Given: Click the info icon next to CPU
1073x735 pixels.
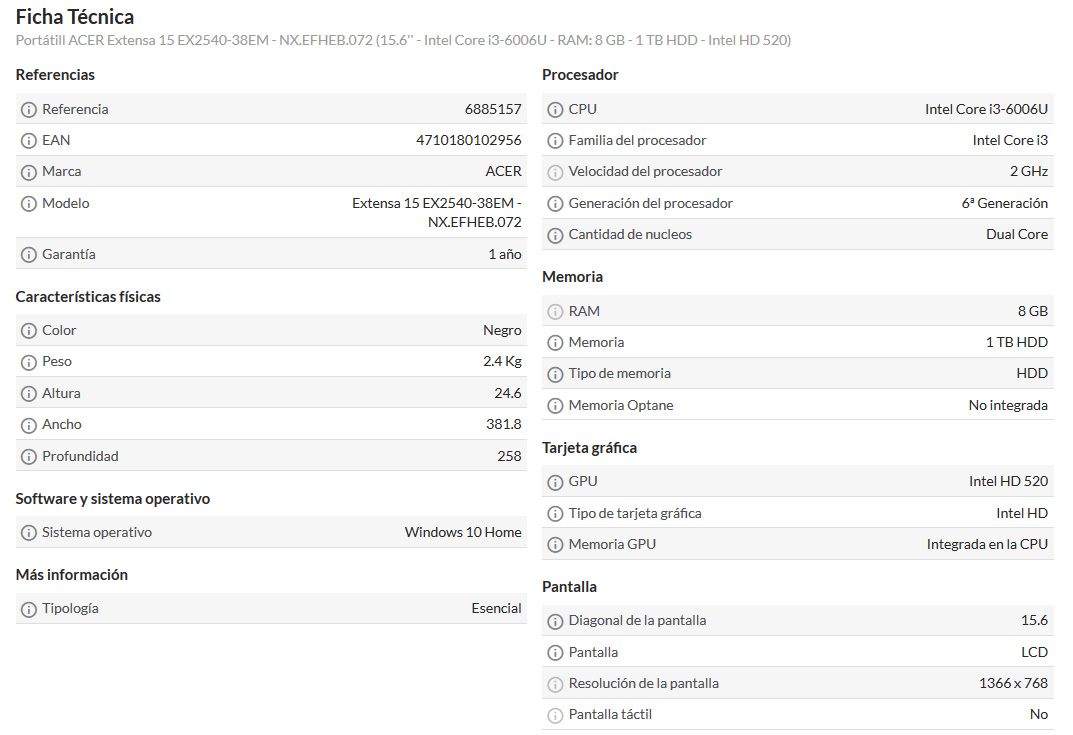Looking at the screenshot, I should tap(555, 109).
